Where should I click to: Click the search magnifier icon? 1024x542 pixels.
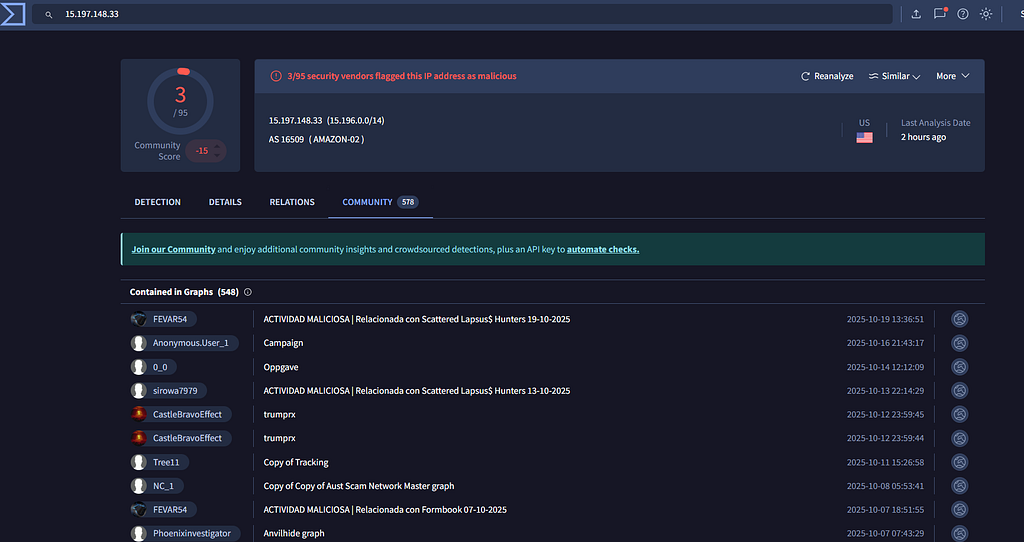point(48,14)
